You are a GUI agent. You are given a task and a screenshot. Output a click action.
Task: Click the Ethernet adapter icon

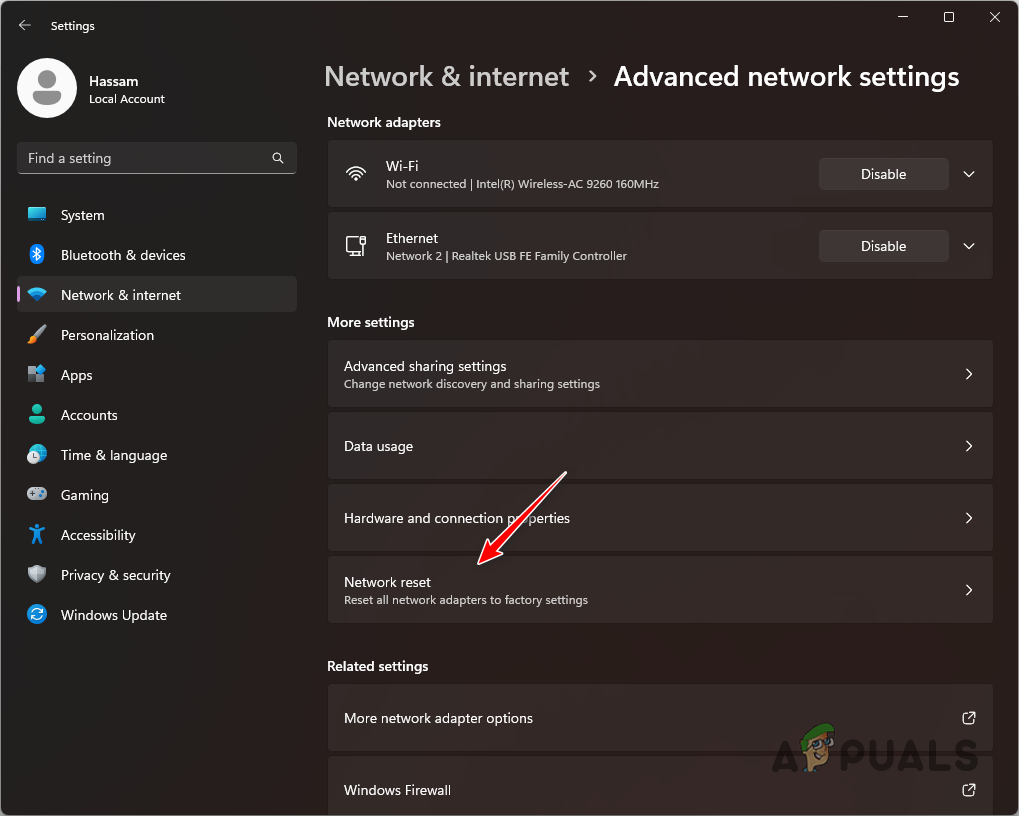tap(356, 246)
